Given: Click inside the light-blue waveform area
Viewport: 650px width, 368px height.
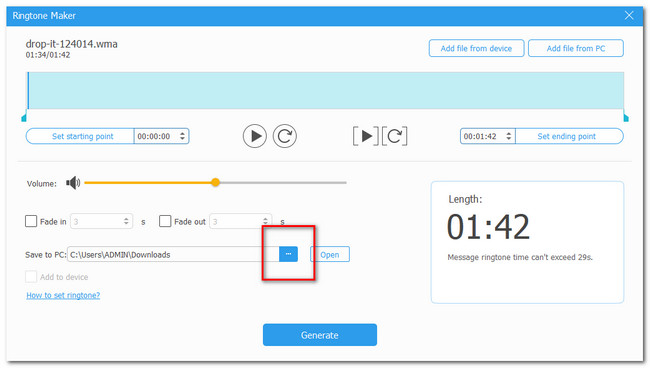Looking at the screenshot, I should pos(326,90).
